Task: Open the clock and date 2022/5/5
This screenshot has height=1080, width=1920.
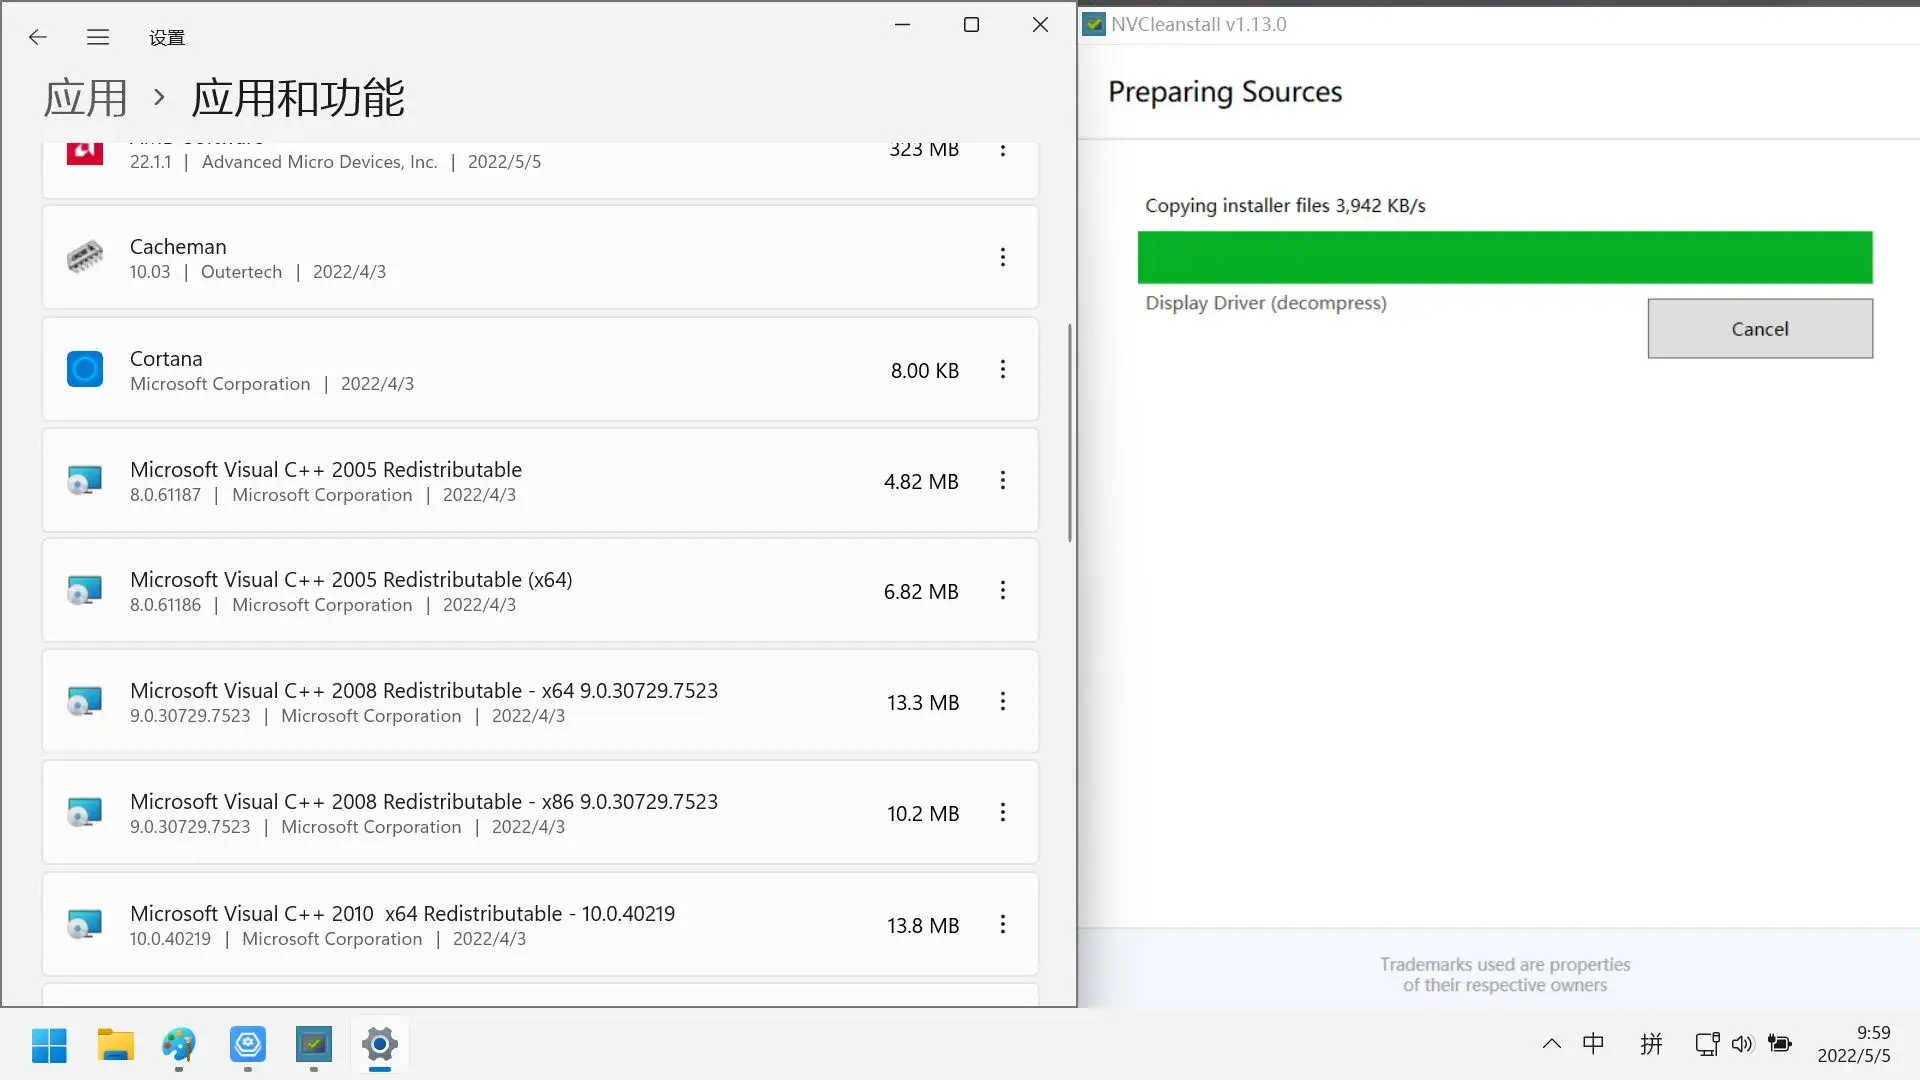Action: [1853, 1044]
